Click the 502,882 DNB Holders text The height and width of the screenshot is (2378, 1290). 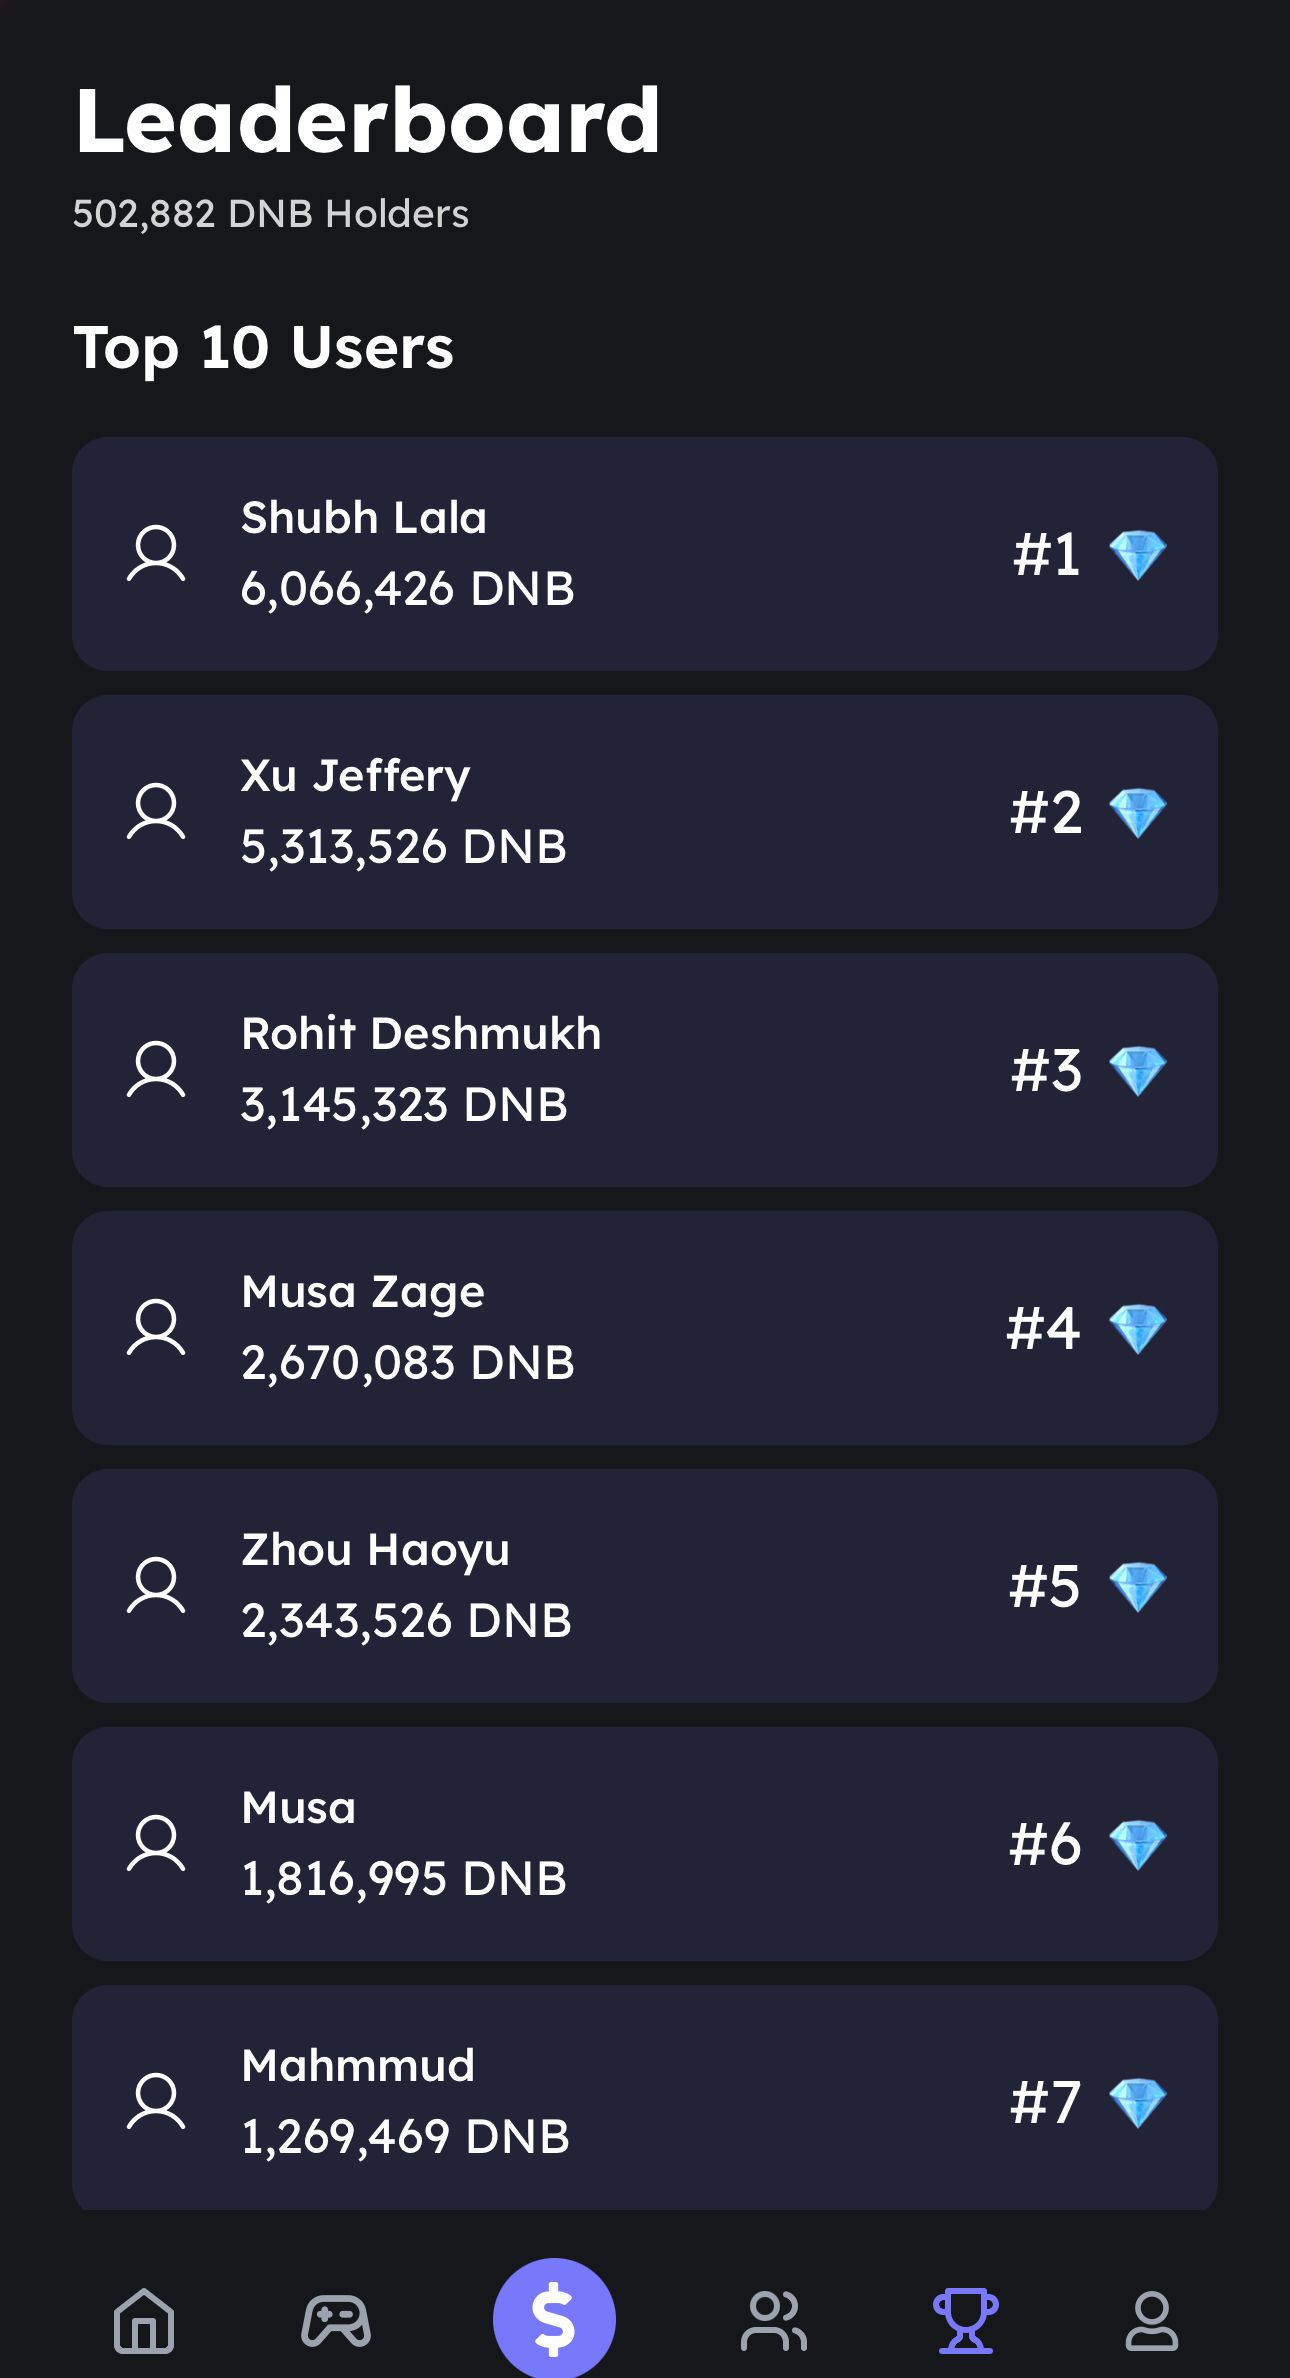(271, 214)
